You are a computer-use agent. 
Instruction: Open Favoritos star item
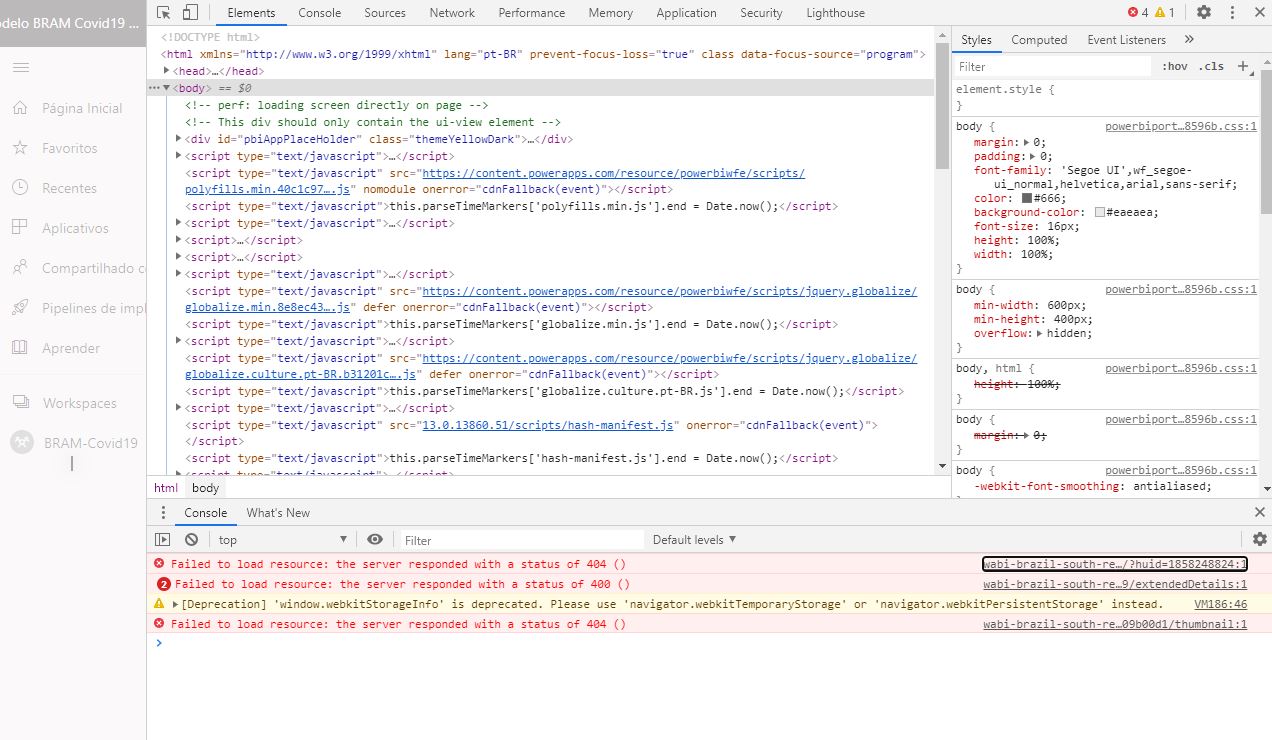coord(56,148)
